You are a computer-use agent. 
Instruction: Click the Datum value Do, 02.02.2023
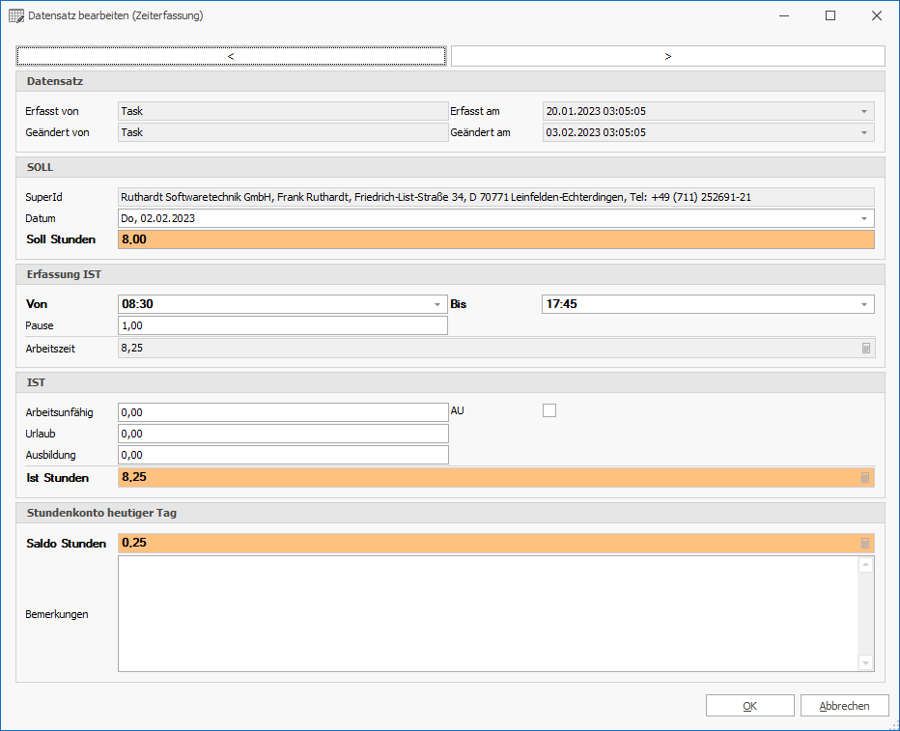158,219
